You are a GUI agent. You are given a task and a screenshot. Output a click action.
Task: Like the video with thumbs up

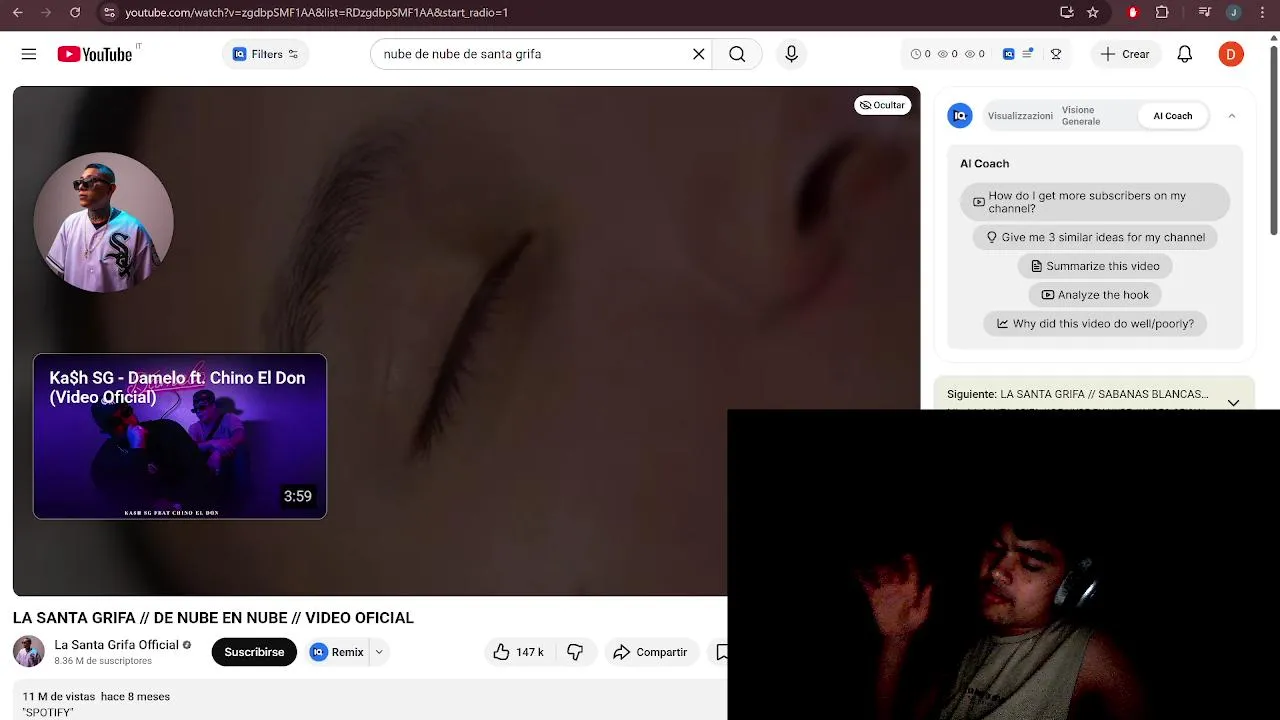click(x=518, y=652)
